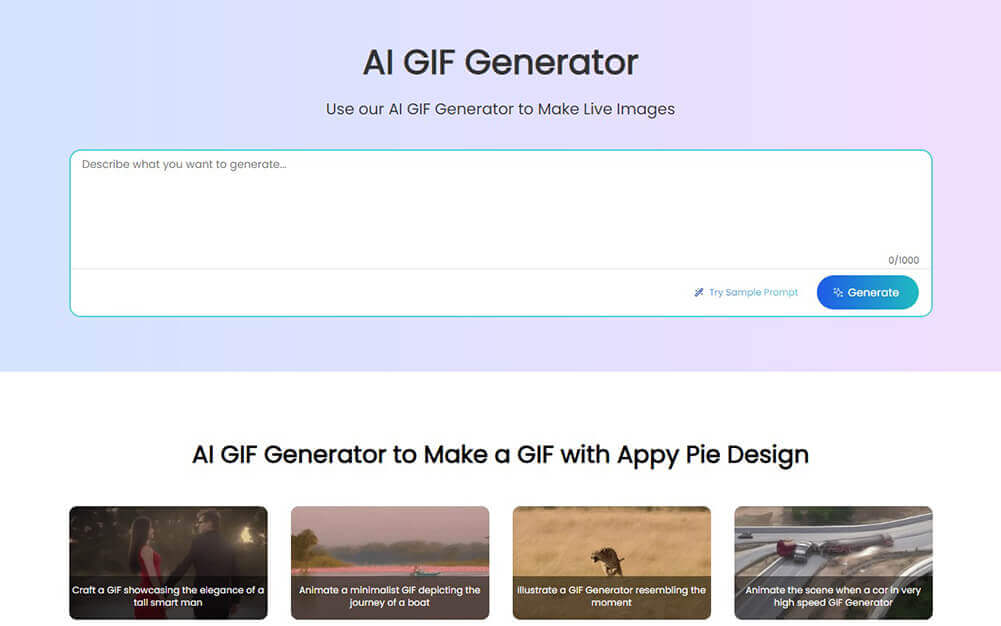Click 'Illustrate a GIF Generator resembling the moment' caption
The width and height of the screenshot is (1001, 626).
coord(611,596)
